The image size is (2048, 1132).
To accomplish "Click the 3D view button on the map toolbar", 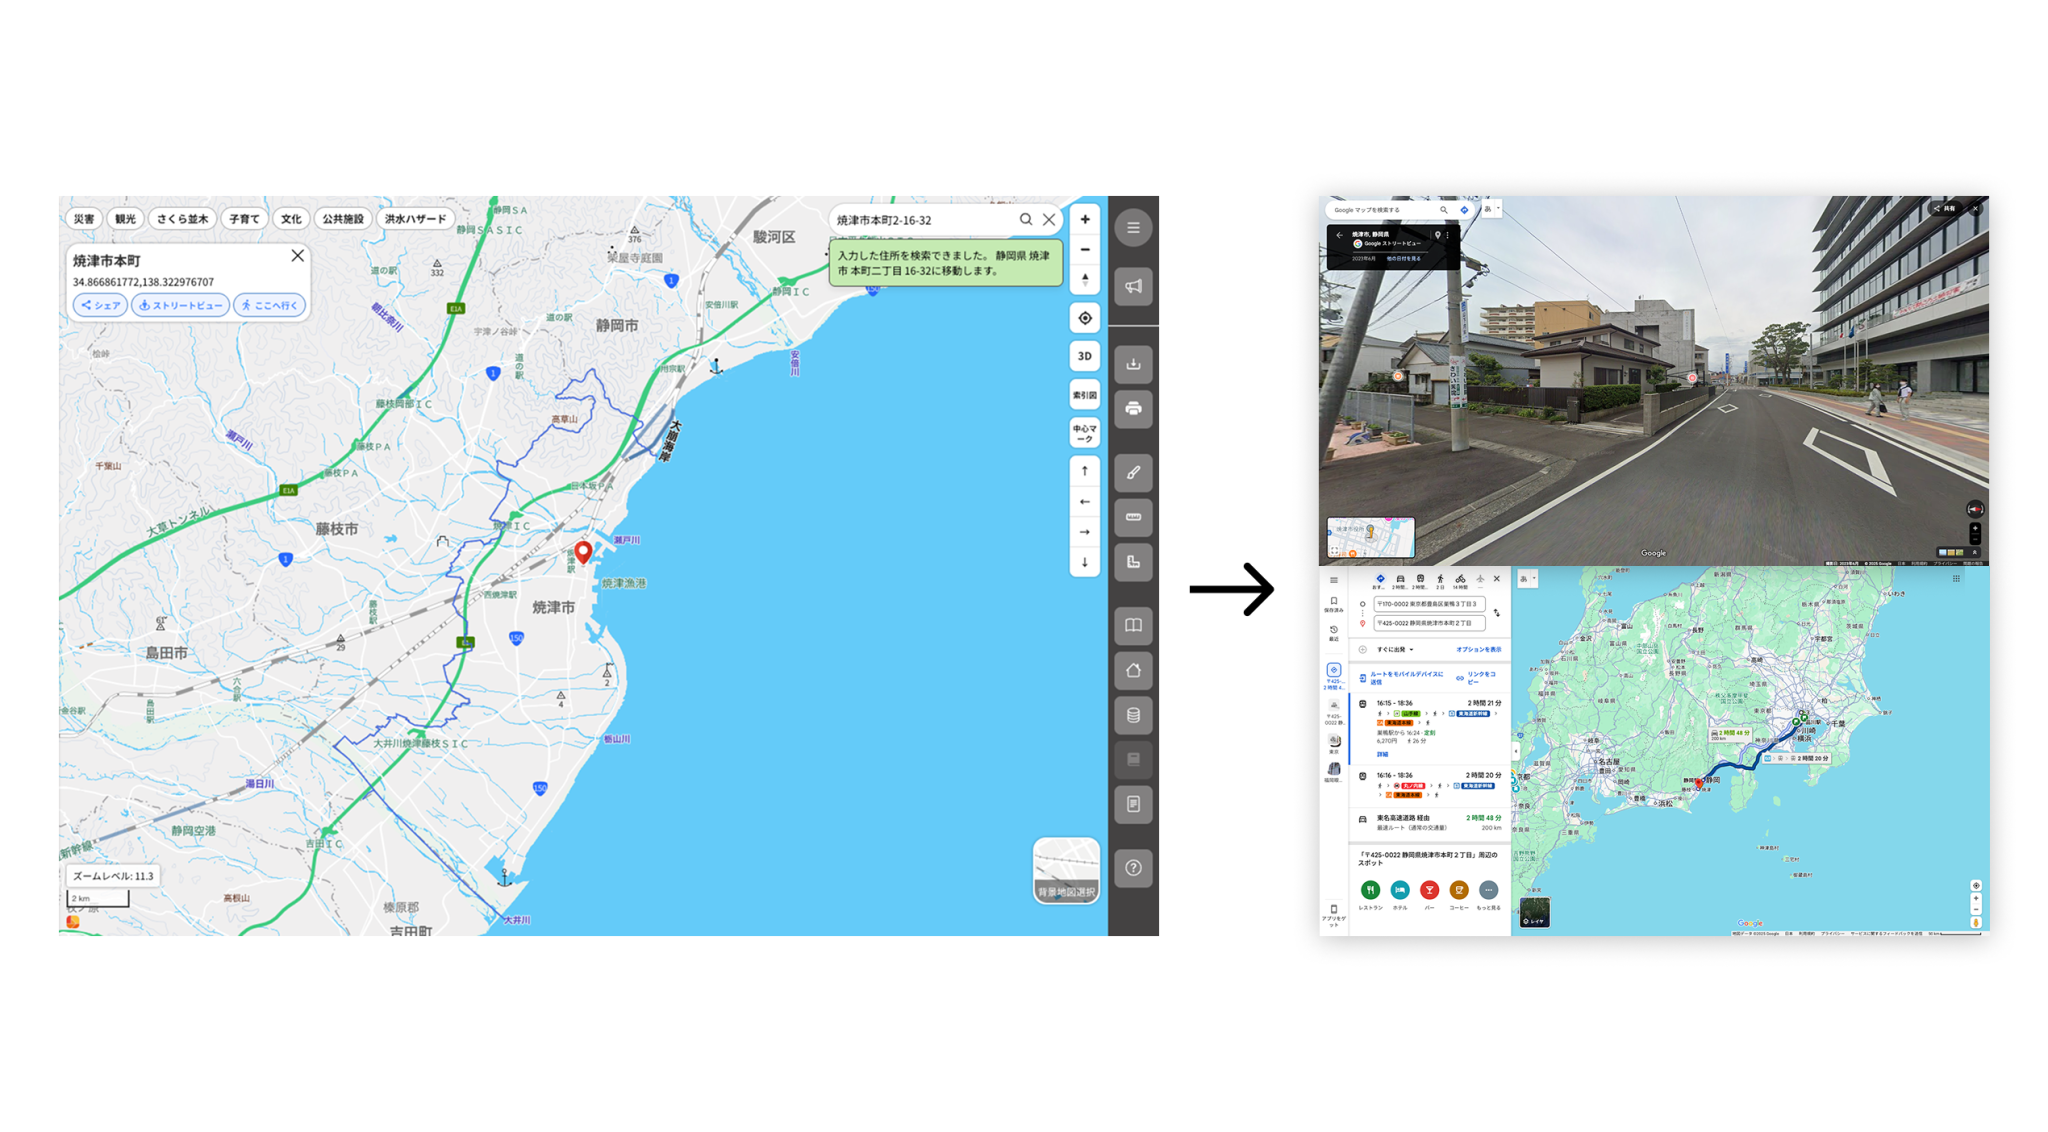I will tap(1084, 356).
